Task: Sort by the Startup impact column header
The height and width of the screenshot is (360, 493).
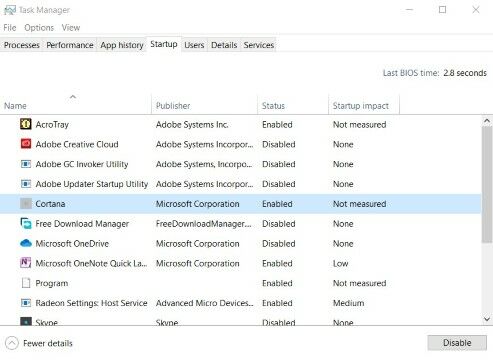Action: 364,106
